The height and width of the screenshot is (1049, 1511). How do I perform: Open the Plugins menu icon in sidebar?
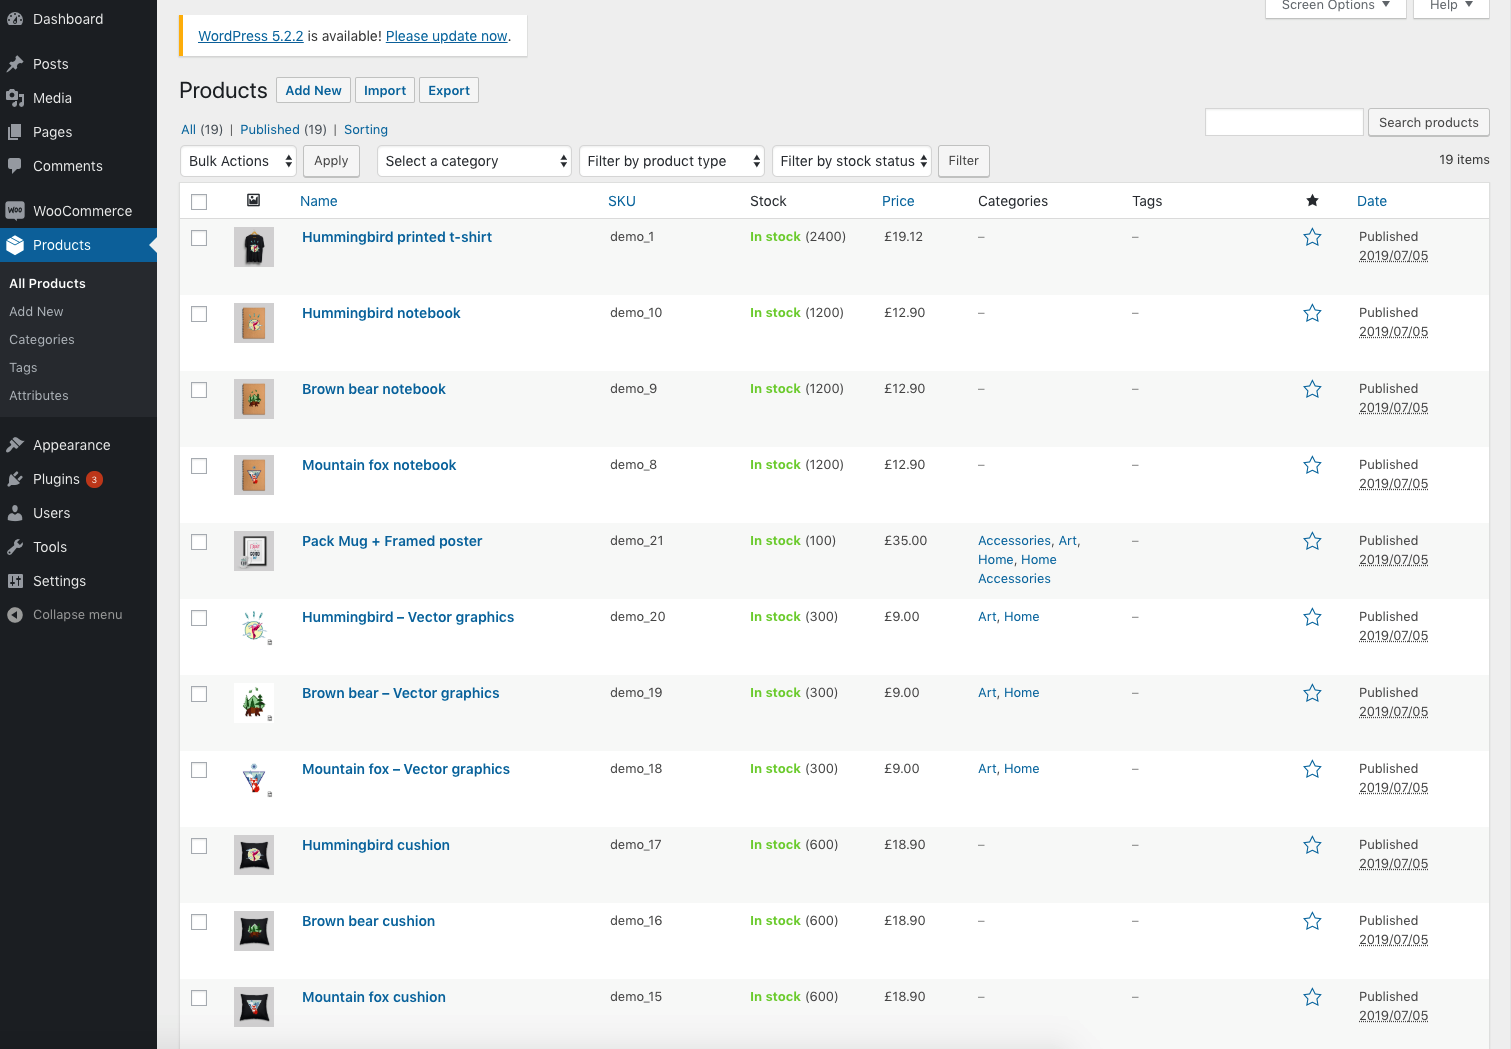pos(15,479)
